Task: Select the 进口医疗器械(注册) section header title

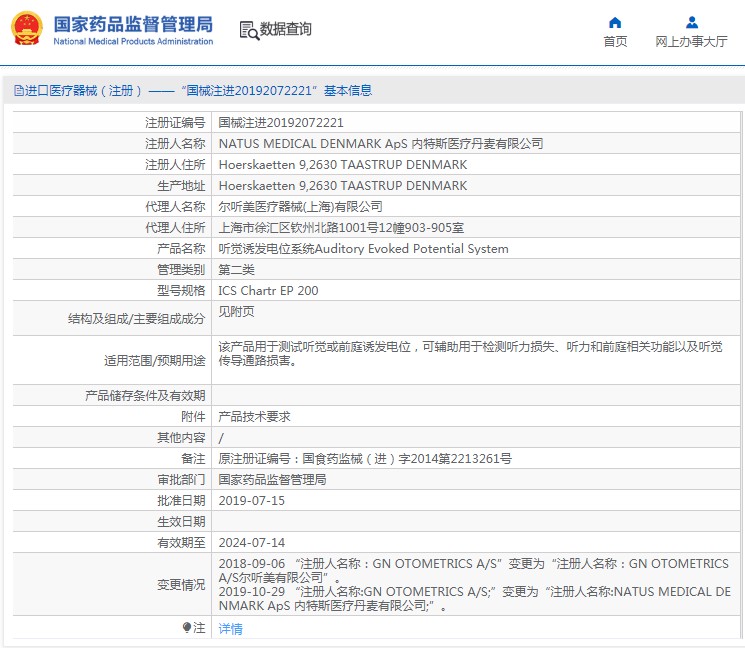Action: pyautogui.click(x=84, y=91)
